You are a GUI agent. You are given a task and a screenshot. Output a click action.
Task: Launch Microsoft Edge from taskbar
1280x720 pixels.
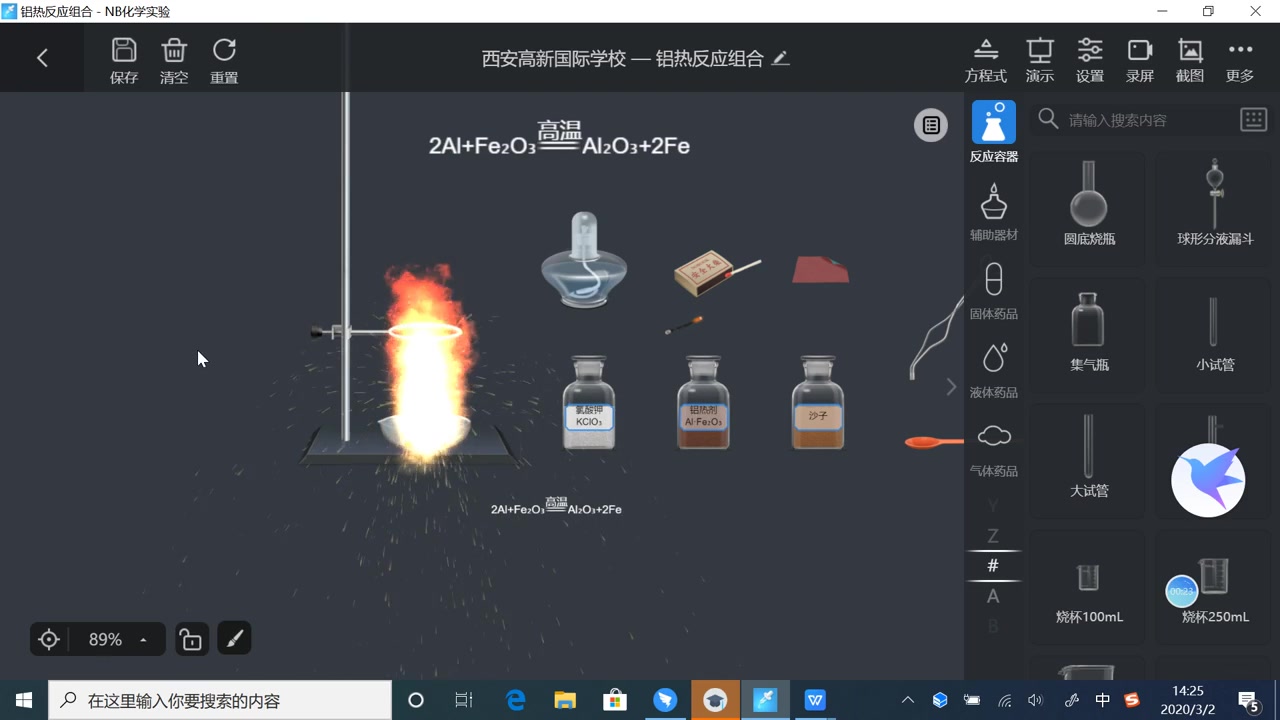[x=516, y=700]
